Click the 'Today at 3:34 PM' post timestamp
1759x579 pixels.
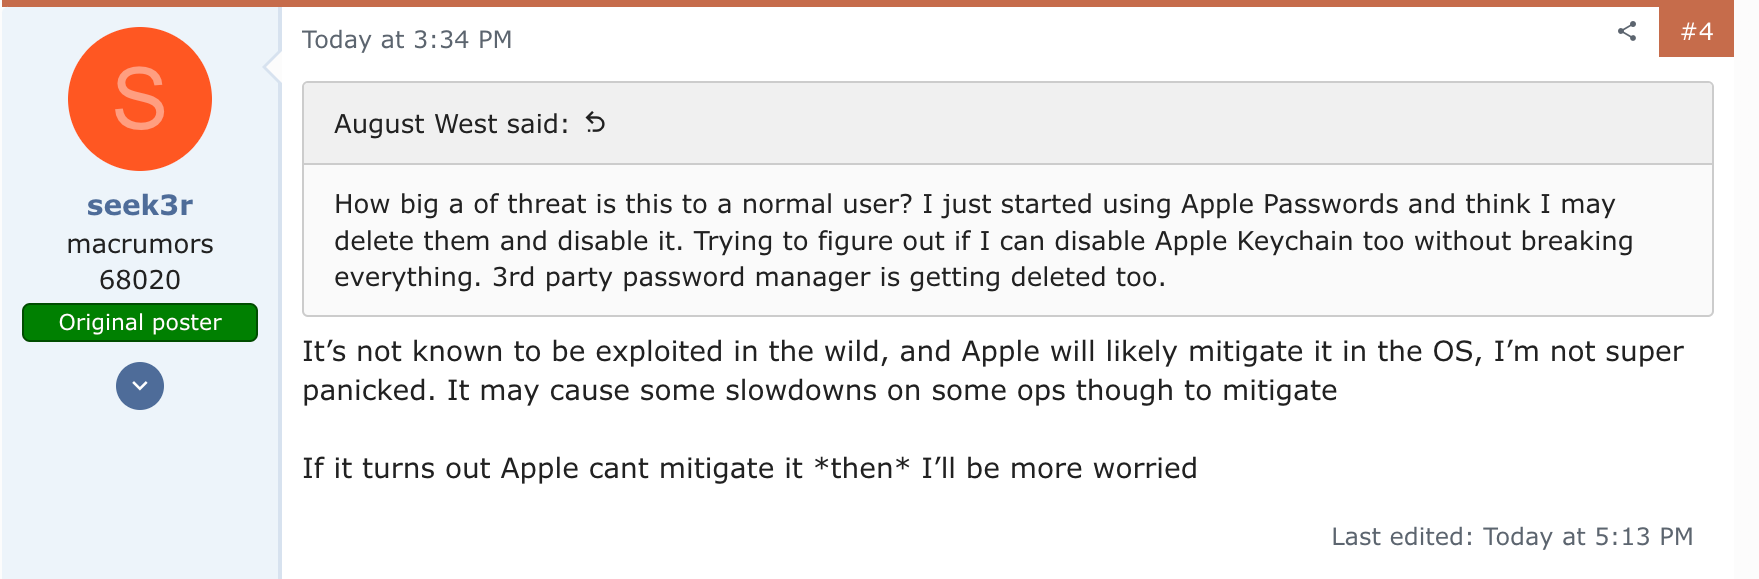click(x=407, y=40)
